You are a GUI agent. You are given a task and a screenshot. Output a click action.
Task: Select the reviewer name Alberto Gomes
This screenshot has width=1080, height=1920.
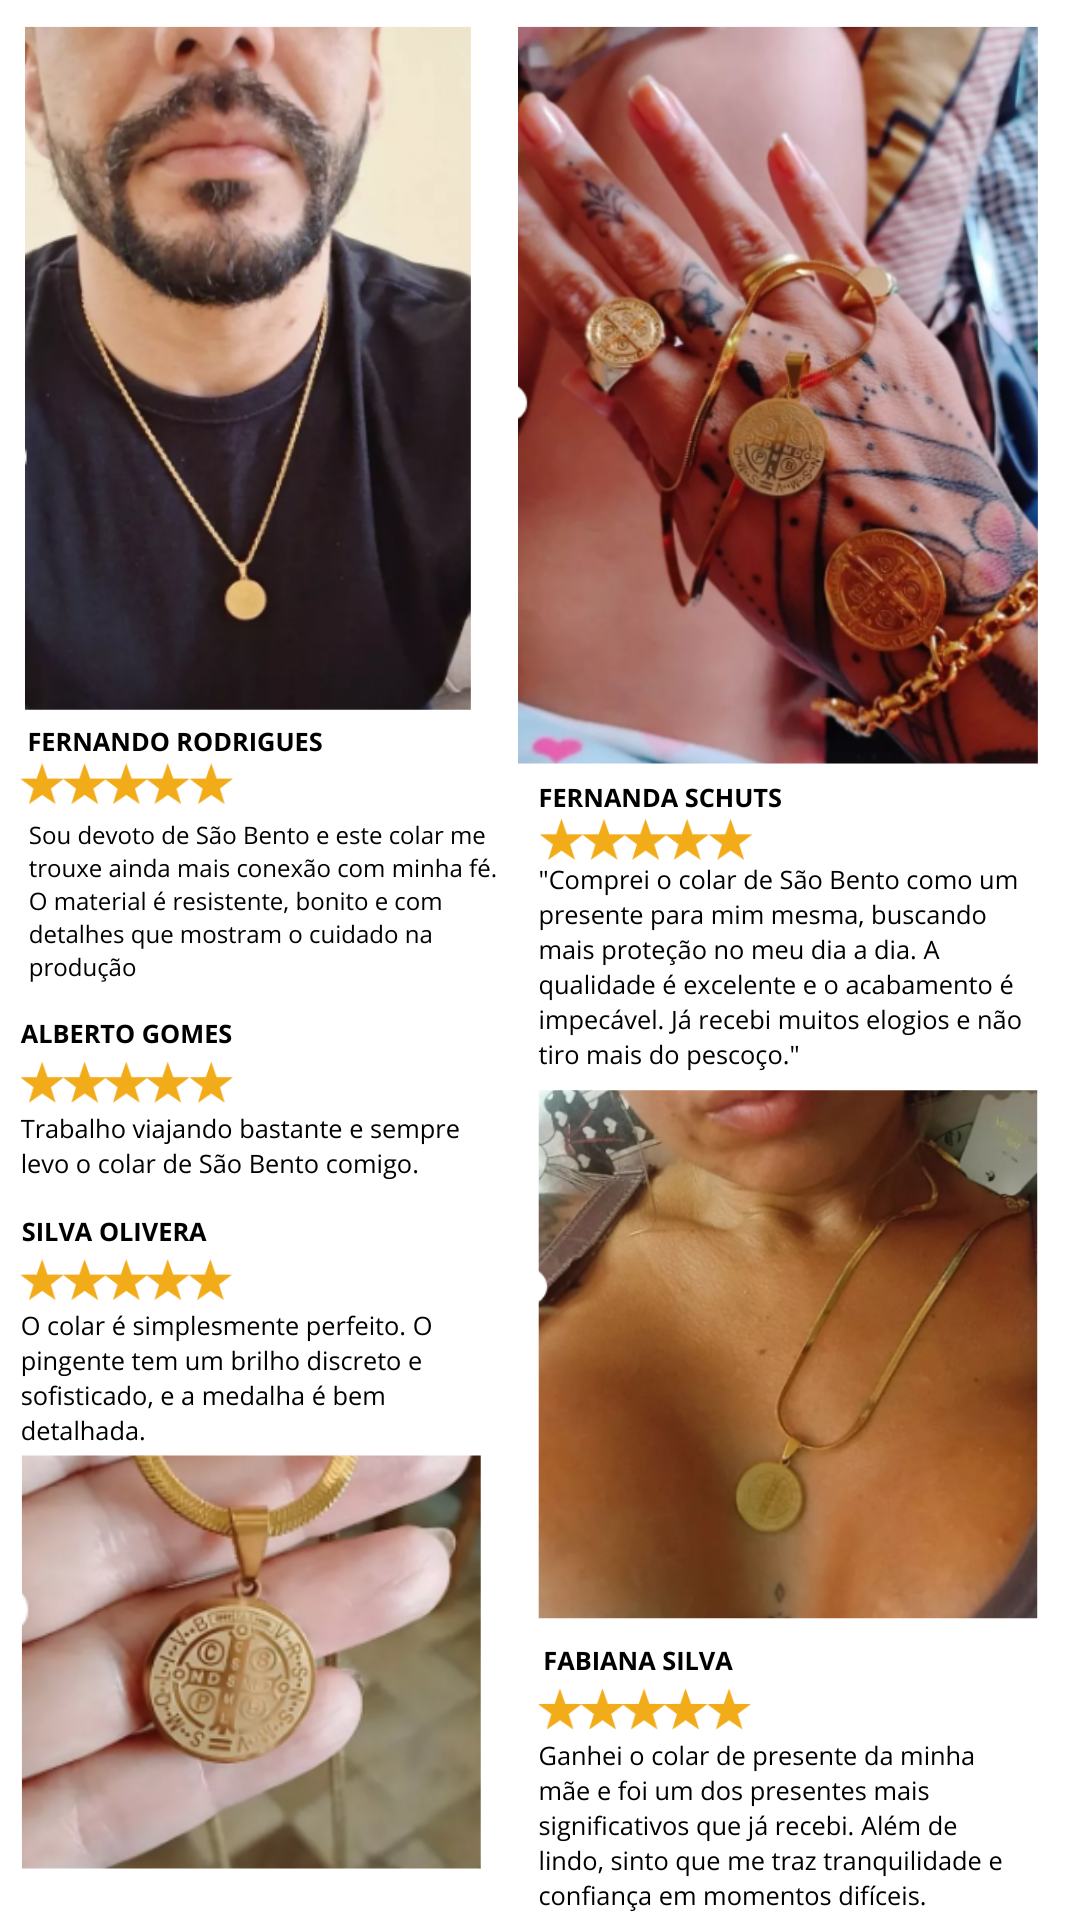click(x=127, y=1034)
